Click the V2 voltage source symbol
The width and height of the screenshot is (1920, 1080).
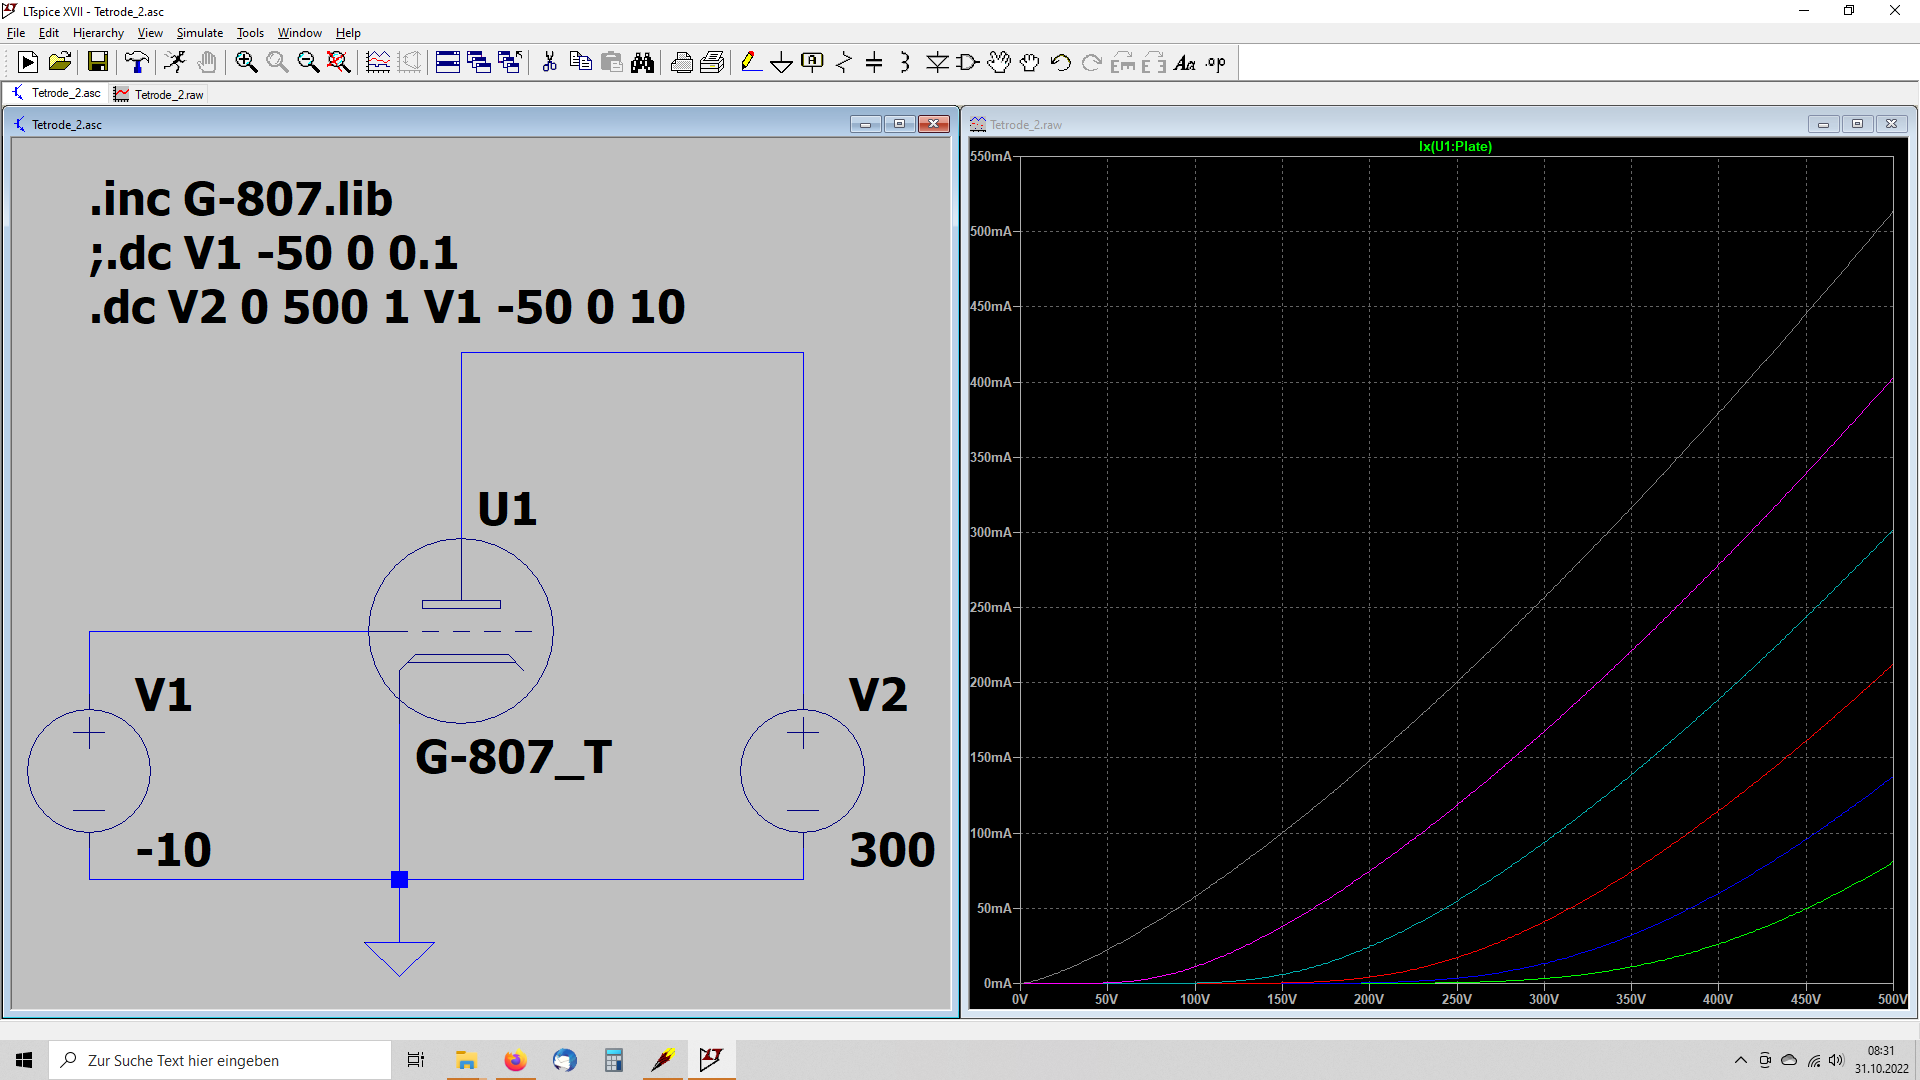(x=803, y=771)
